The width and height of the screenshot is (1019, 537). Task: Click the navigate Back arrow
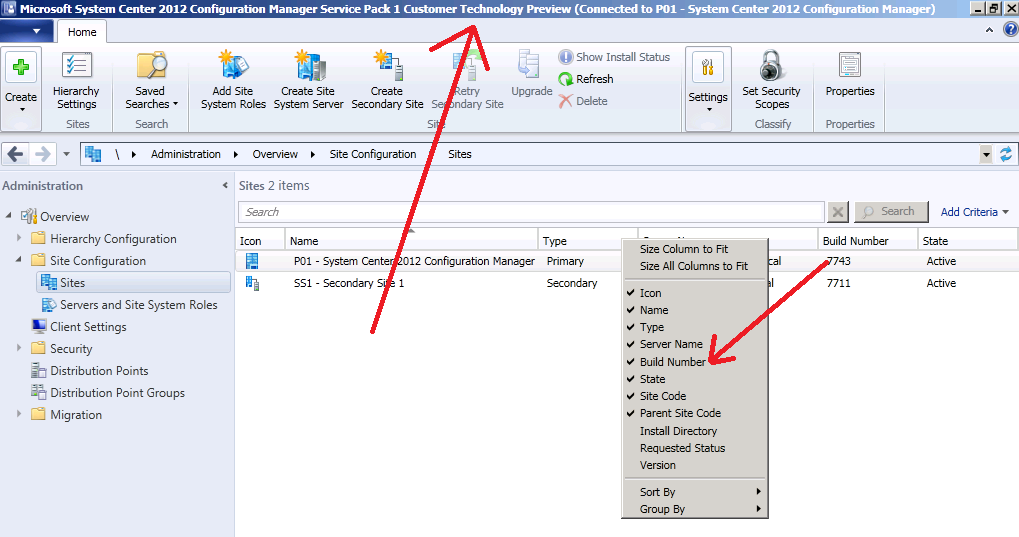[16, 154]
